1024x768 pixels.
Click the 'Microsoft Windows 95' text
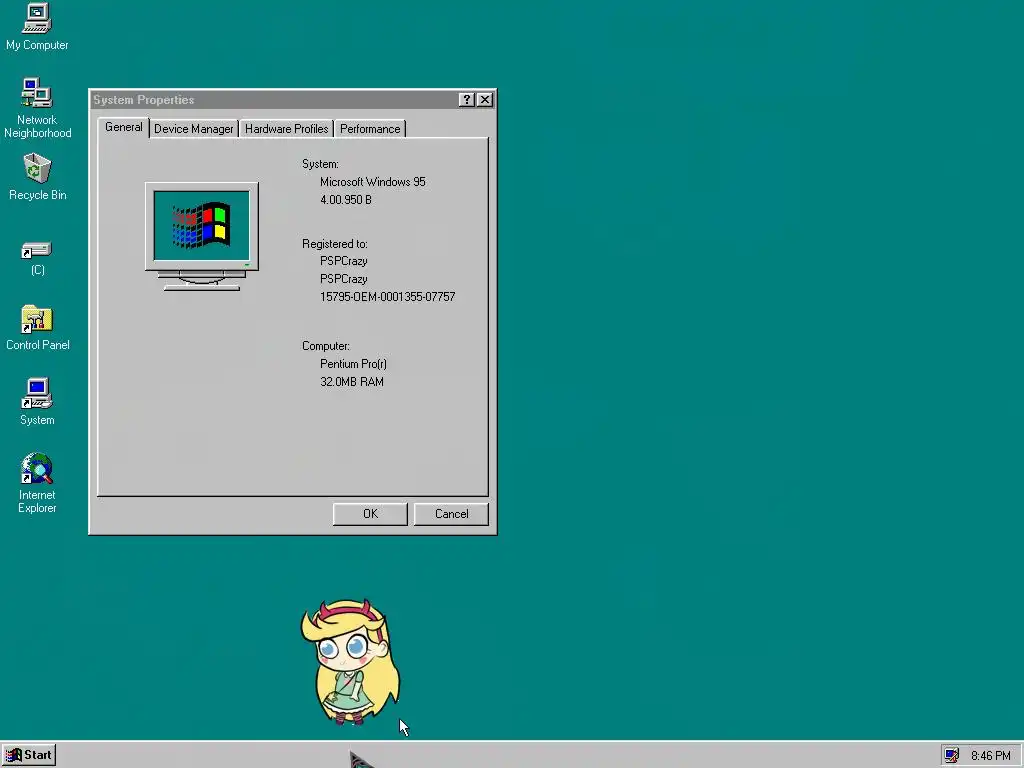pyautogui.click(x=372, y=182)
